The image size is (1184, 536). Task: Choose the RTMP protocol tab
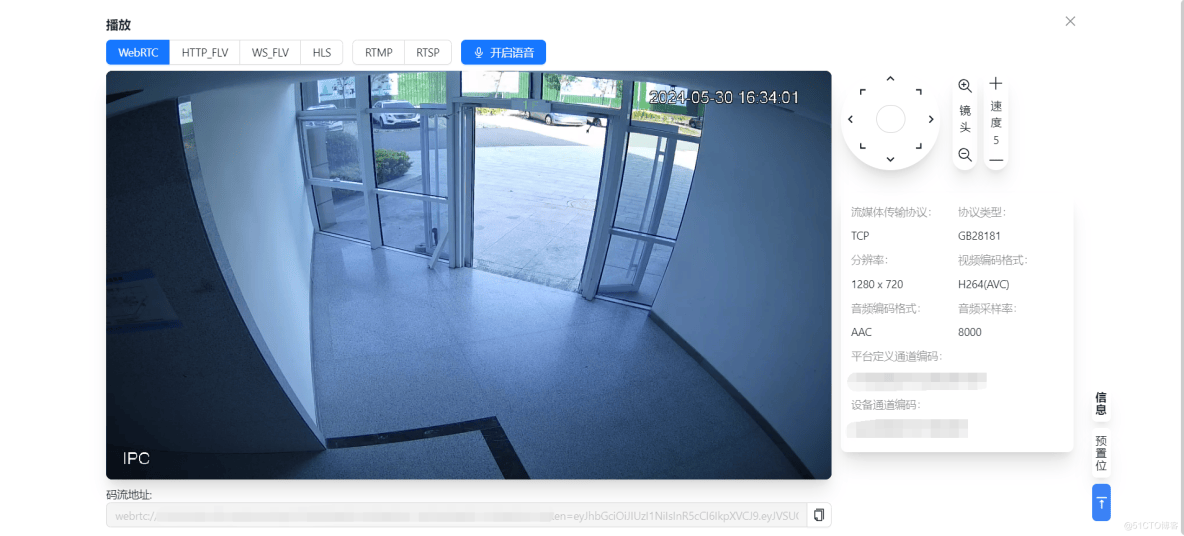coord(378,53)
